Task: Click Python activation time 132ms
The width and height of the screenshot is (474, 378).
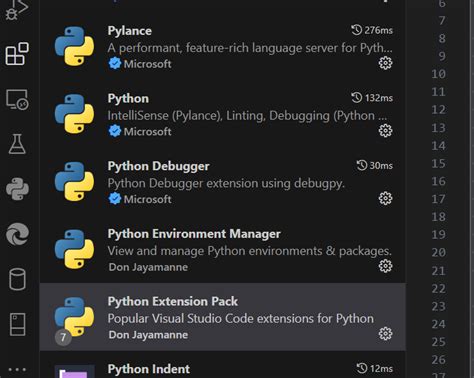Action: point(372,98)
